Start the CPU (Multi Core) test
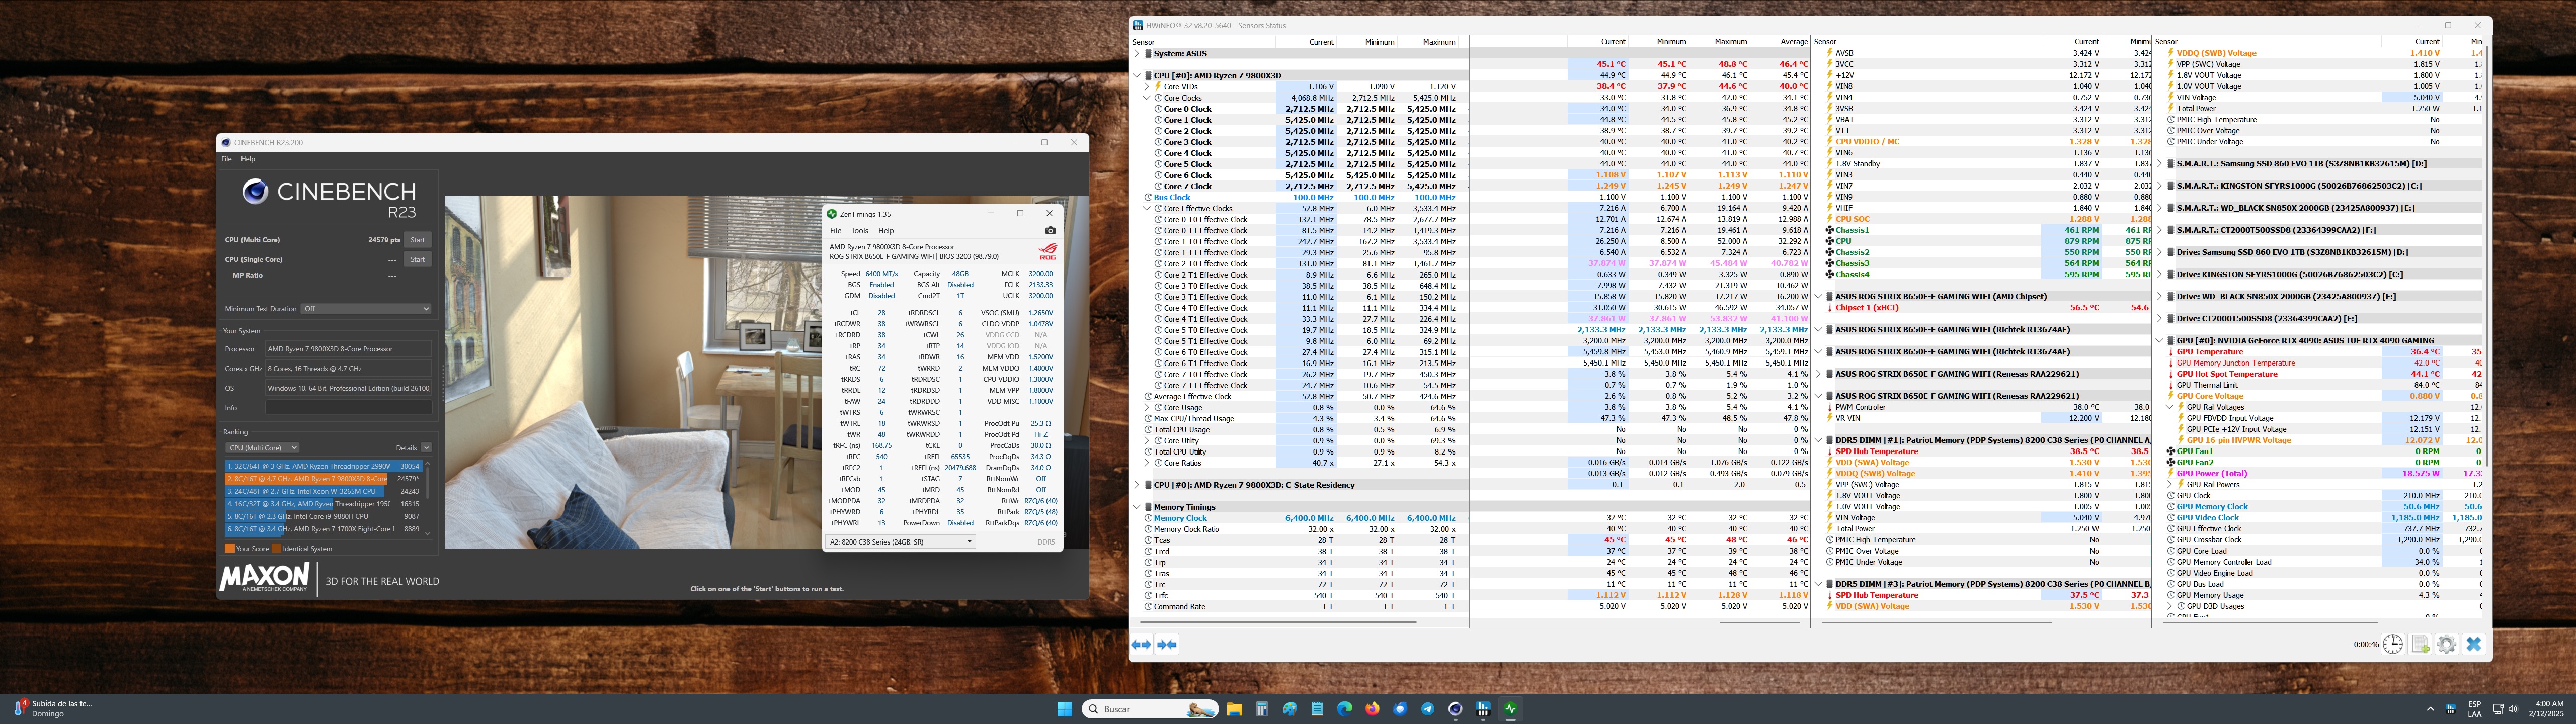Image resolution: width=2576 pixels, height=724 pixels. [417, 240]
